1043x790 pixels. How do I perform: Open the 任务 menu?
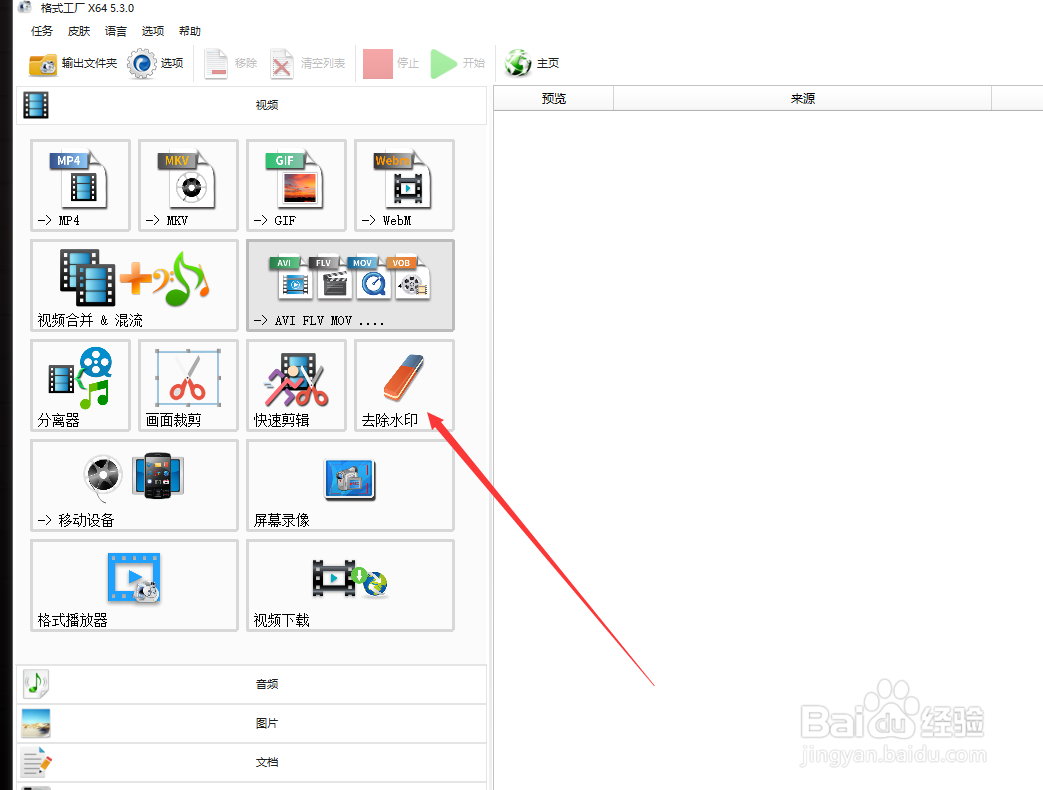click(x=41, y=31)
